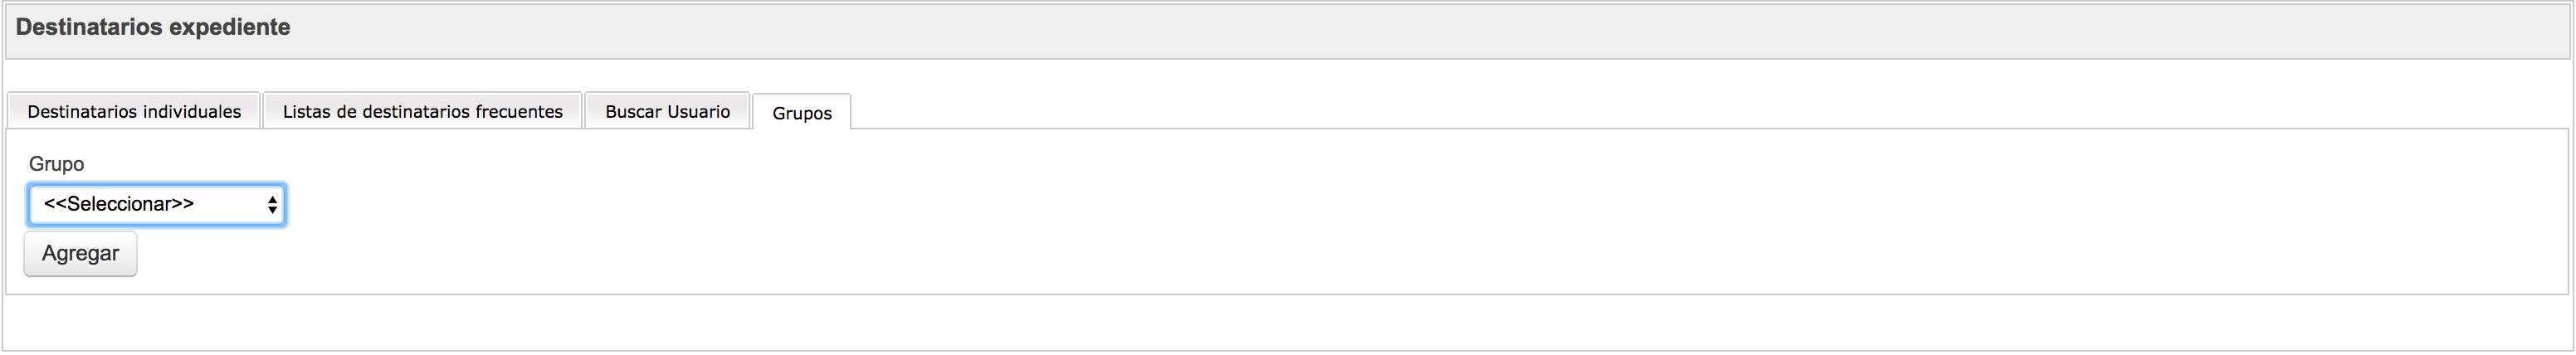Viewport: 2576px width, 355px height.
Task: Click the Destinatarios expediente header title
Action: (x=153, y=27)
